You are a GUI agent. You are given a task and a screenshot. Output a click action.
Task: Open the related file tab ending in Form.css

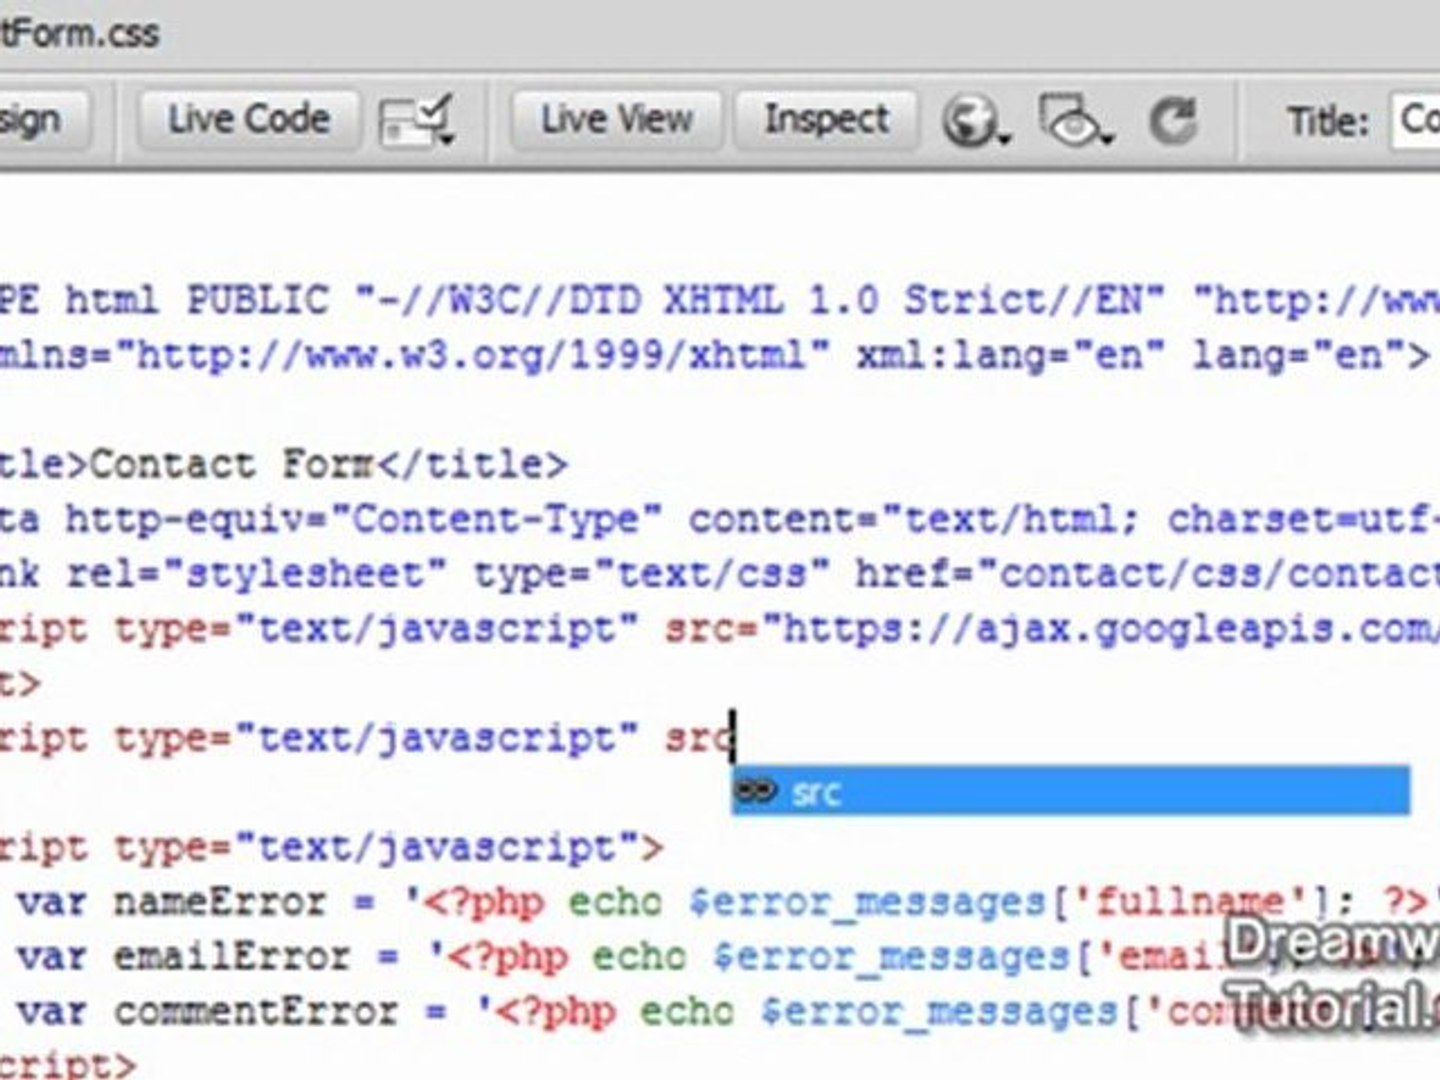pyautogui.click(x=79, y=34)
